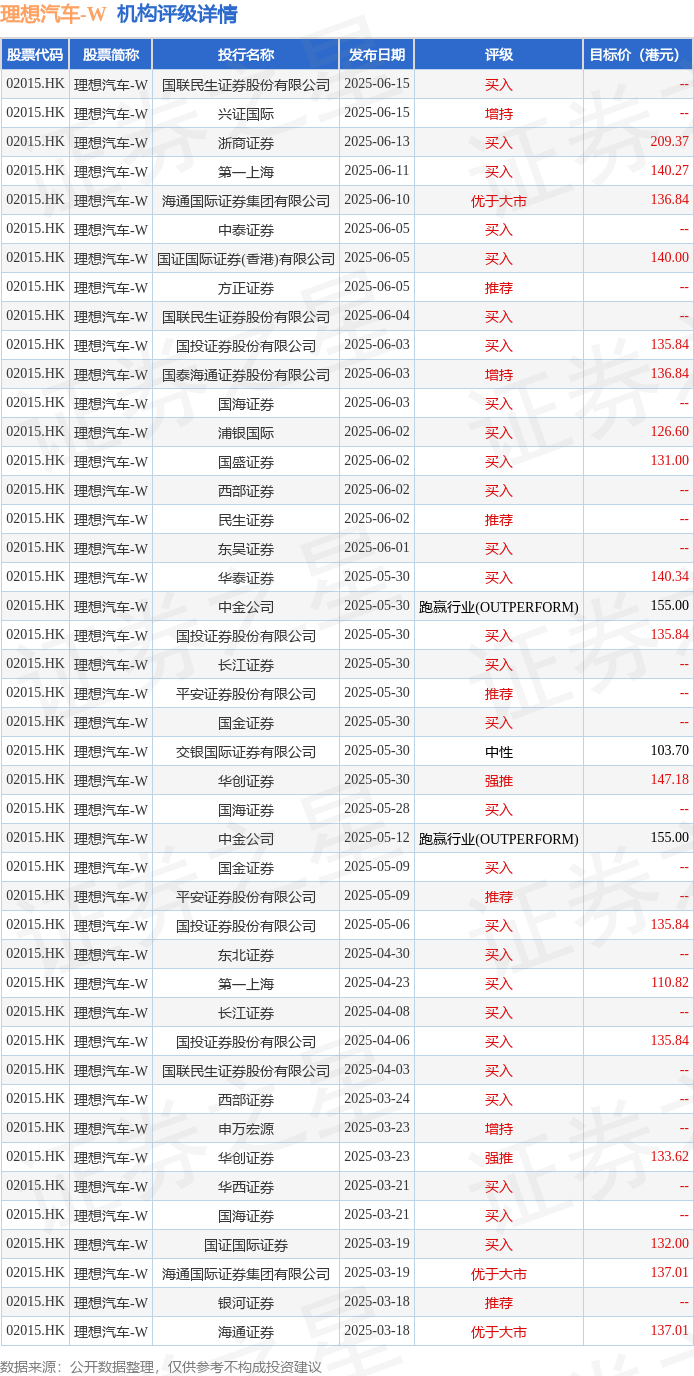Select 国证国际证券(香港)有限公司 cell
Screen dimensions: 694x1376
click(x=246, y=259)
